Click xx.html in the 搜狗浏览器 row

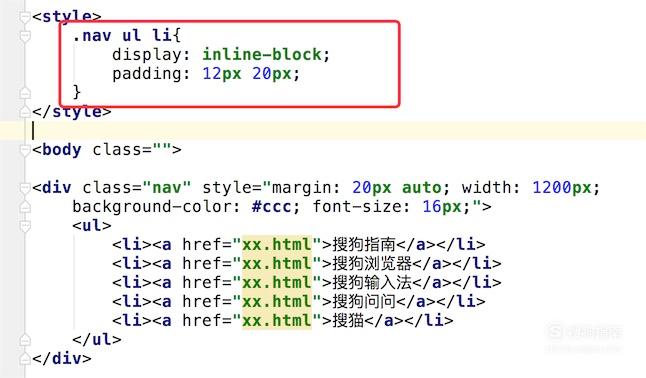277,263
